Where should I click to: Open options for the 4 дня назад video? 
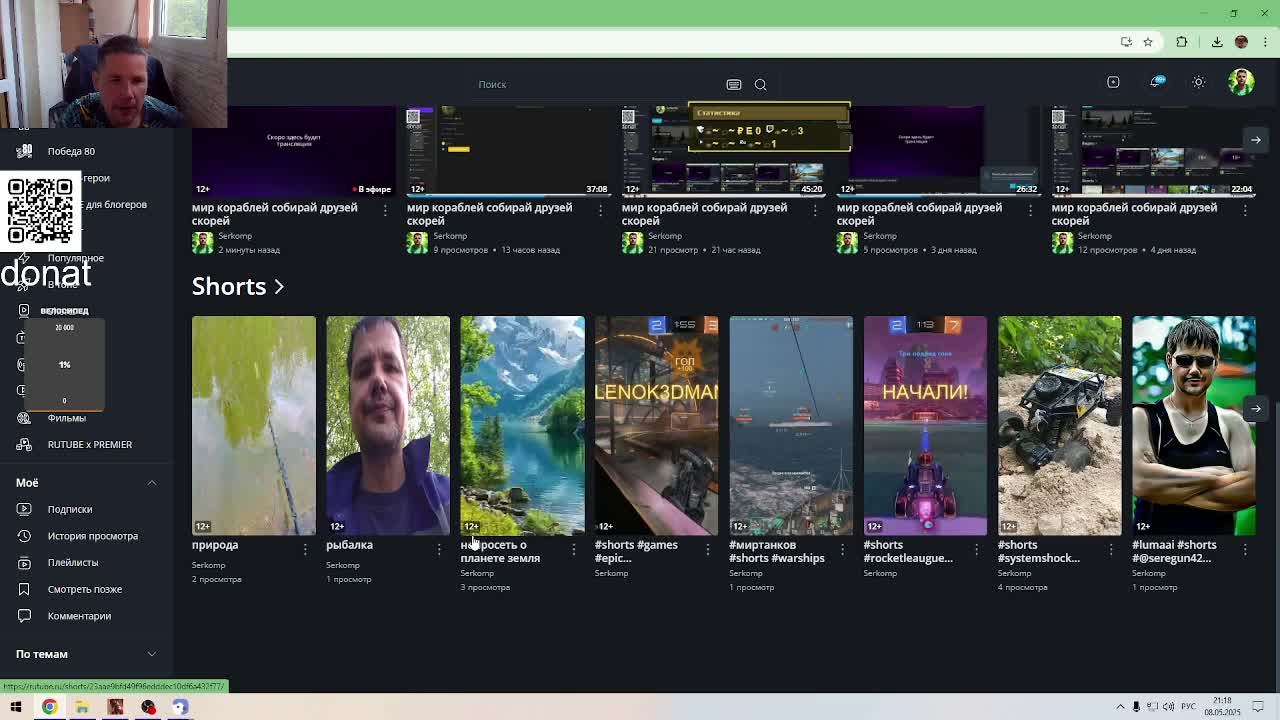[1245, 210]
